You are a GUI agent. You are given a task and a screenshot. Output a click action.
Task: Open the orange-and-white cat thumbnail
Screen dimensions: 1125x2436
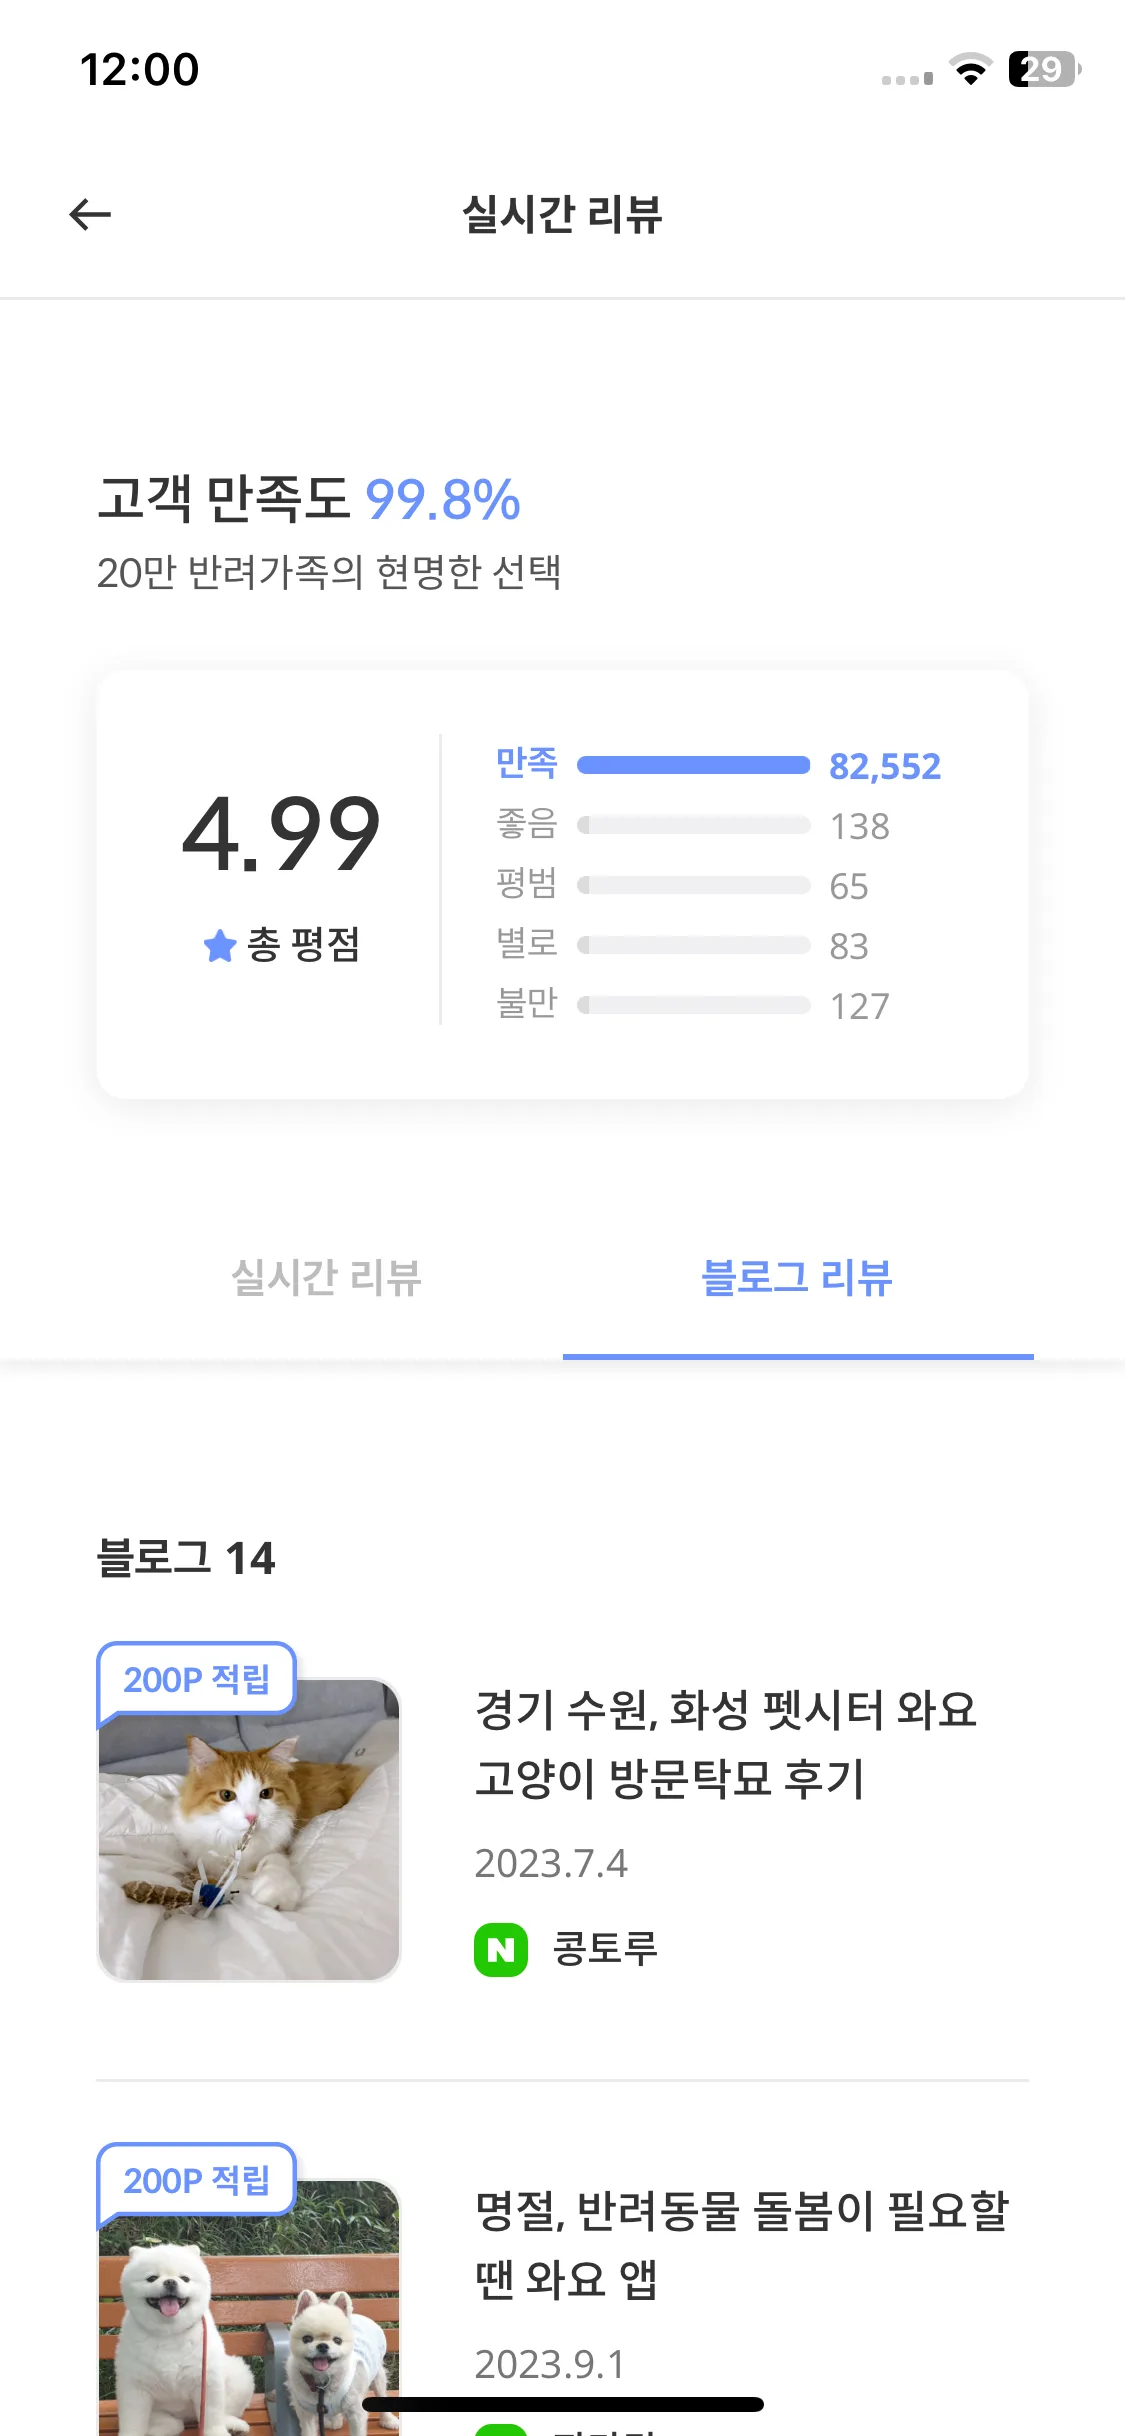pyautogui.click(x=249, y=1829)
